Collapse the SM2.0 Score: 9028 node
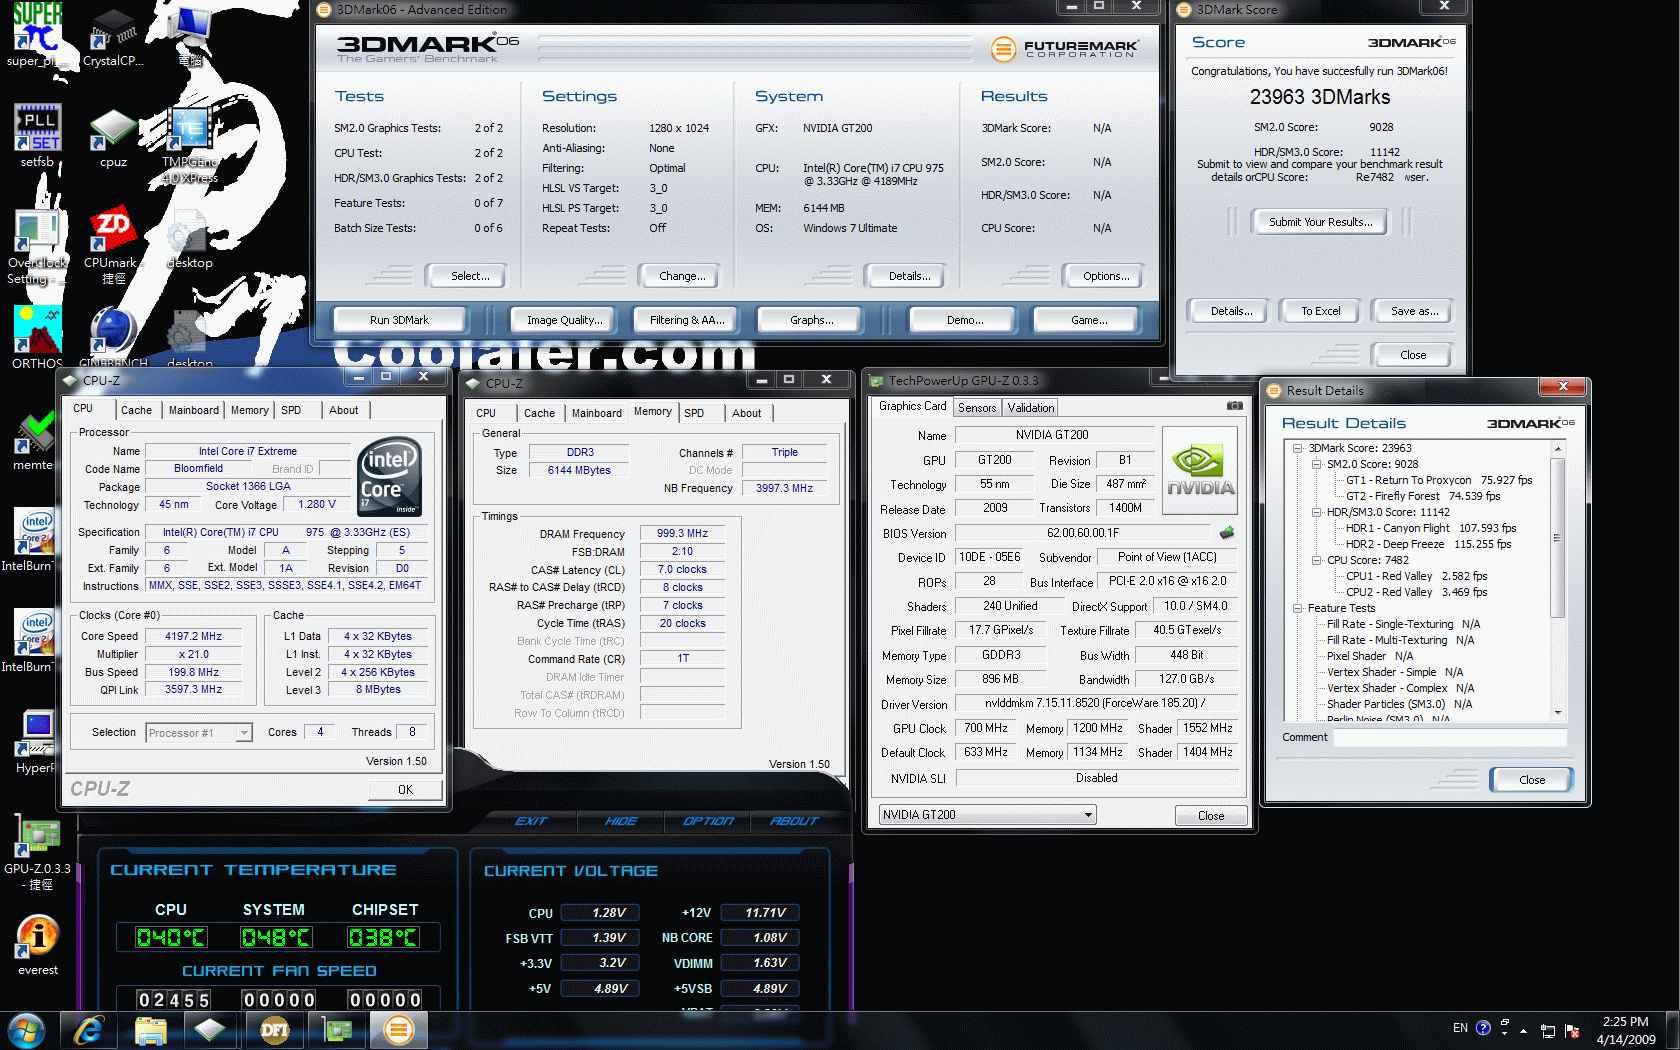1680x1050 pixels. click(1317, 464)
